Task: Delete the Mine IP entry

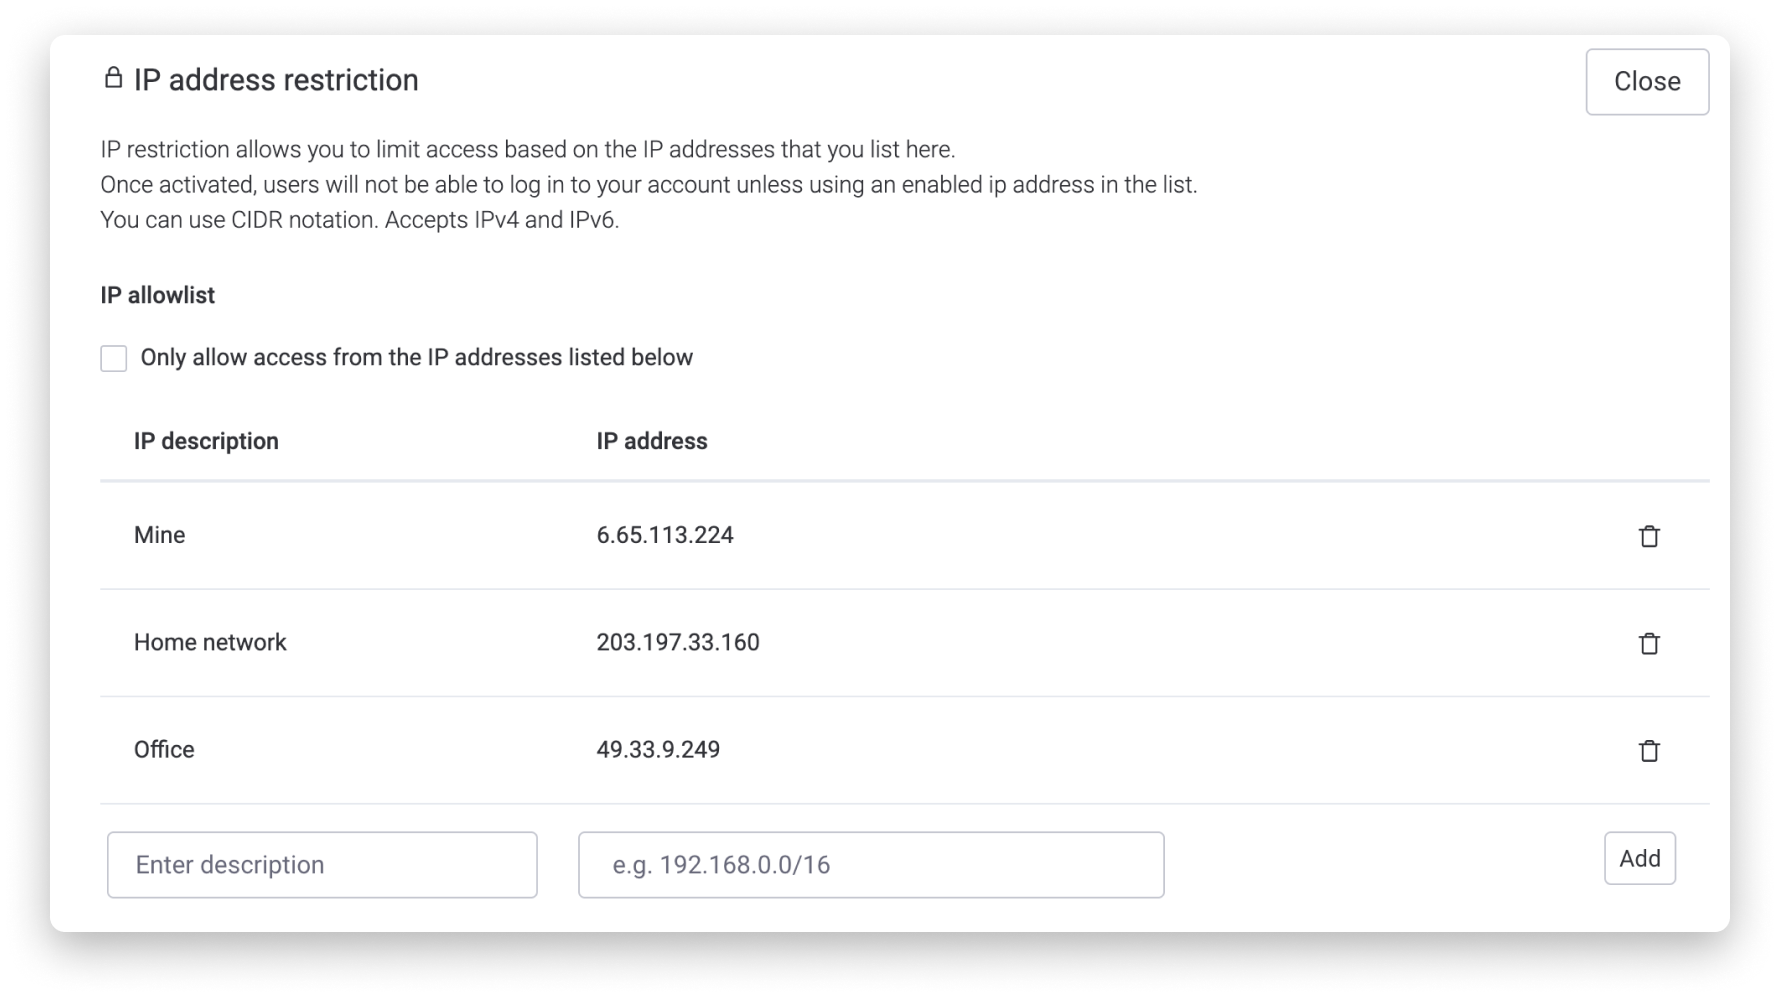Action: click(x=1649, y=536)
